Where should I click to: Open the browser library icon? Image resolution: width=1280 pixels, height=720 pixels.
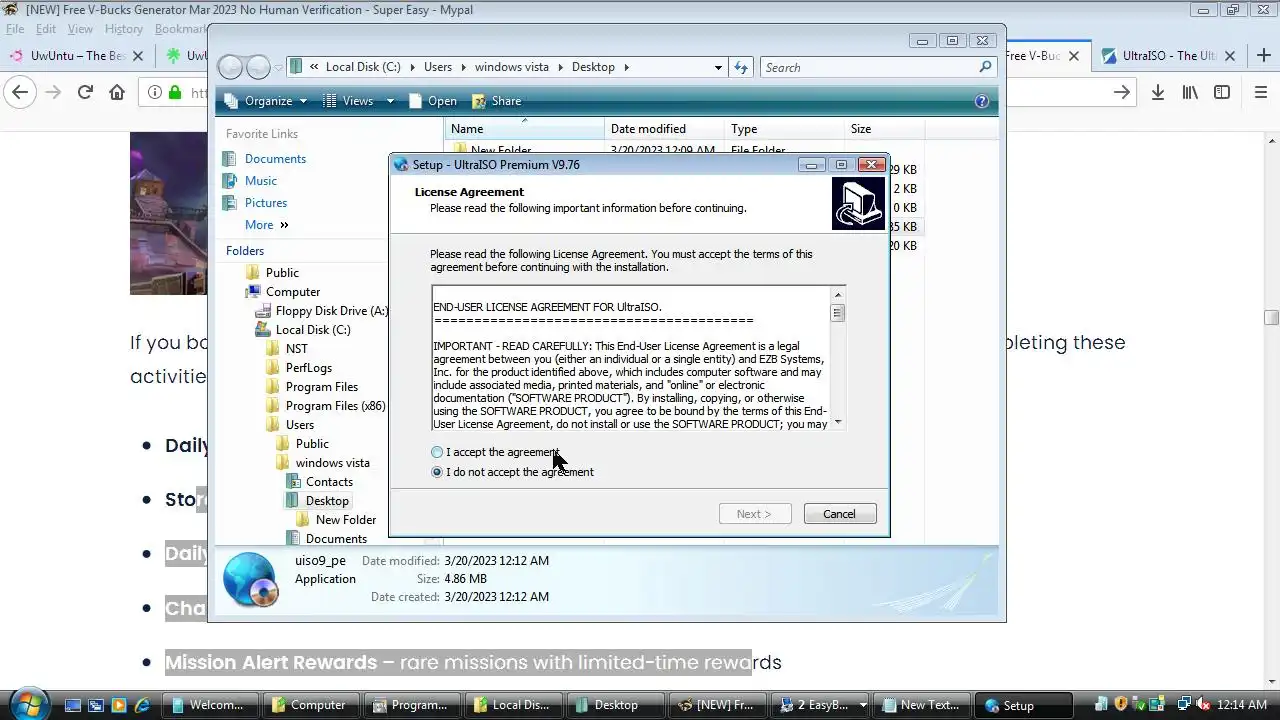(1190, 92)
